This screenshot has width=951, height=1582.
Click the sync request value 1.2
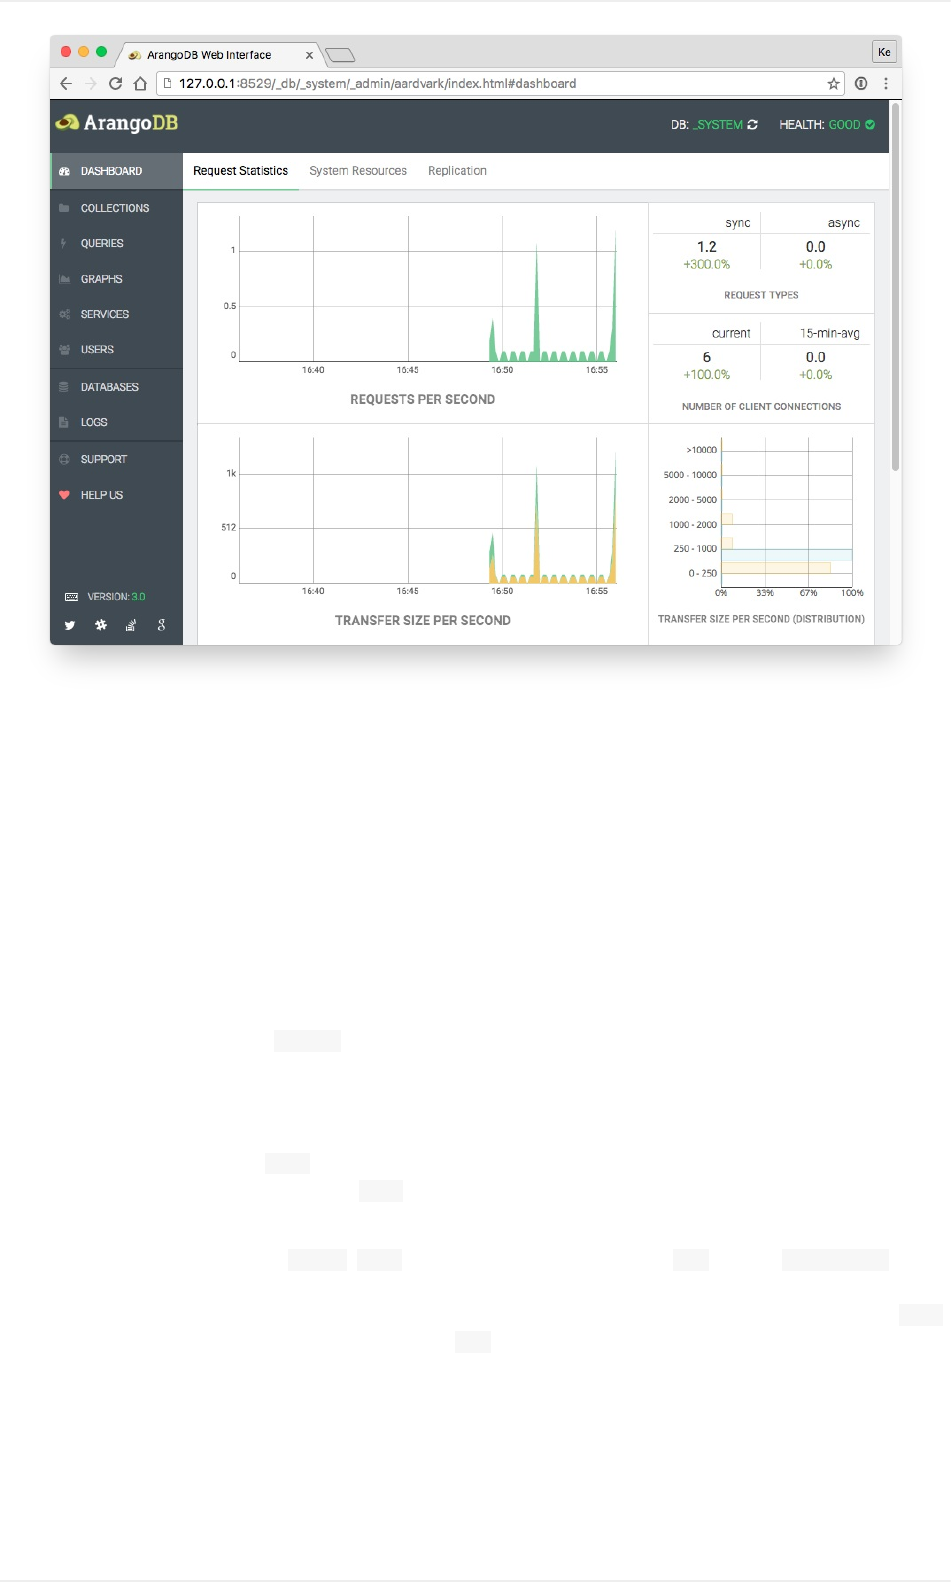tap(707, 247)
